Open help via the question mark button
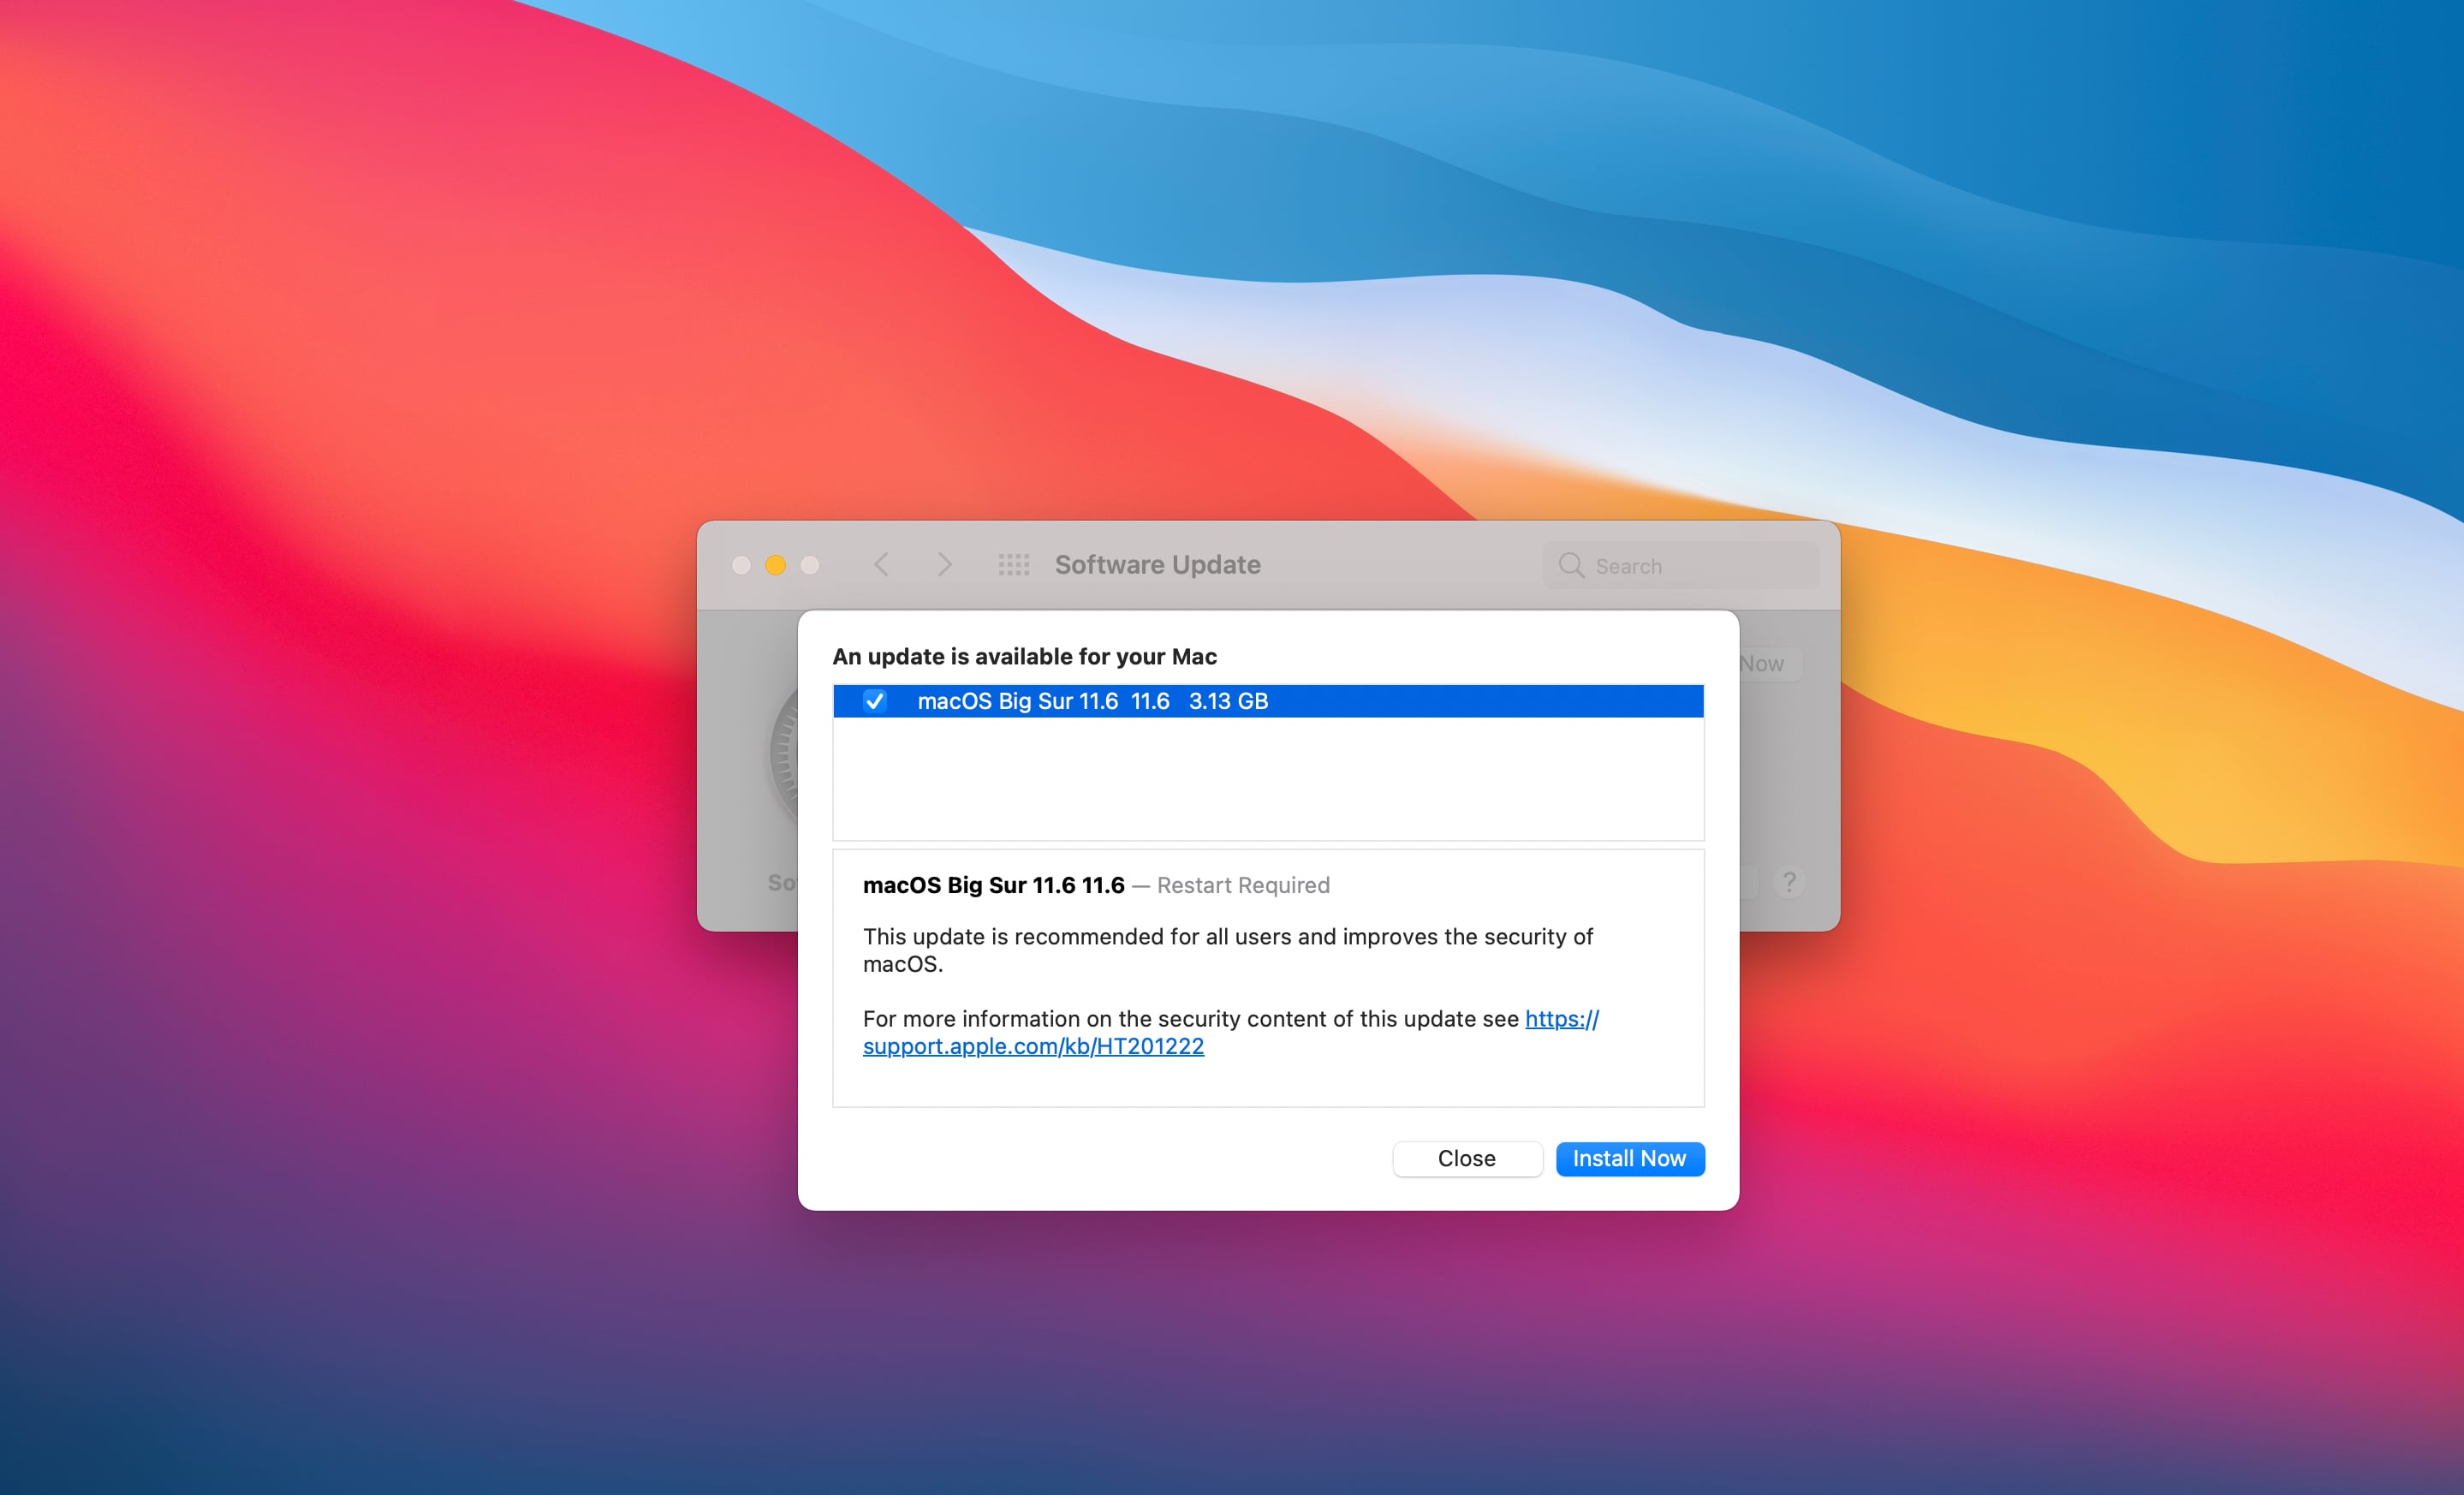This screenshot has width=2464, height=1495. pos(1790,881)
